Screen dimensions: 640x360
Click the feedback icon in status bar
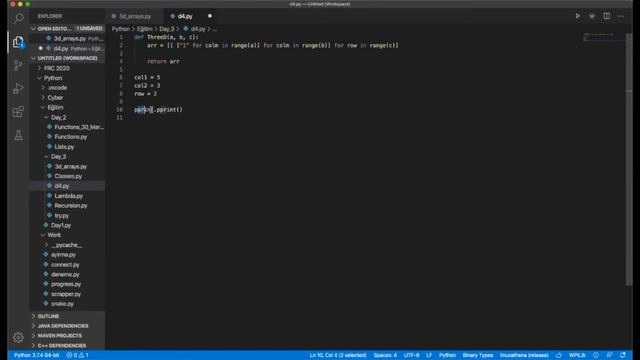tap(609, 355)
